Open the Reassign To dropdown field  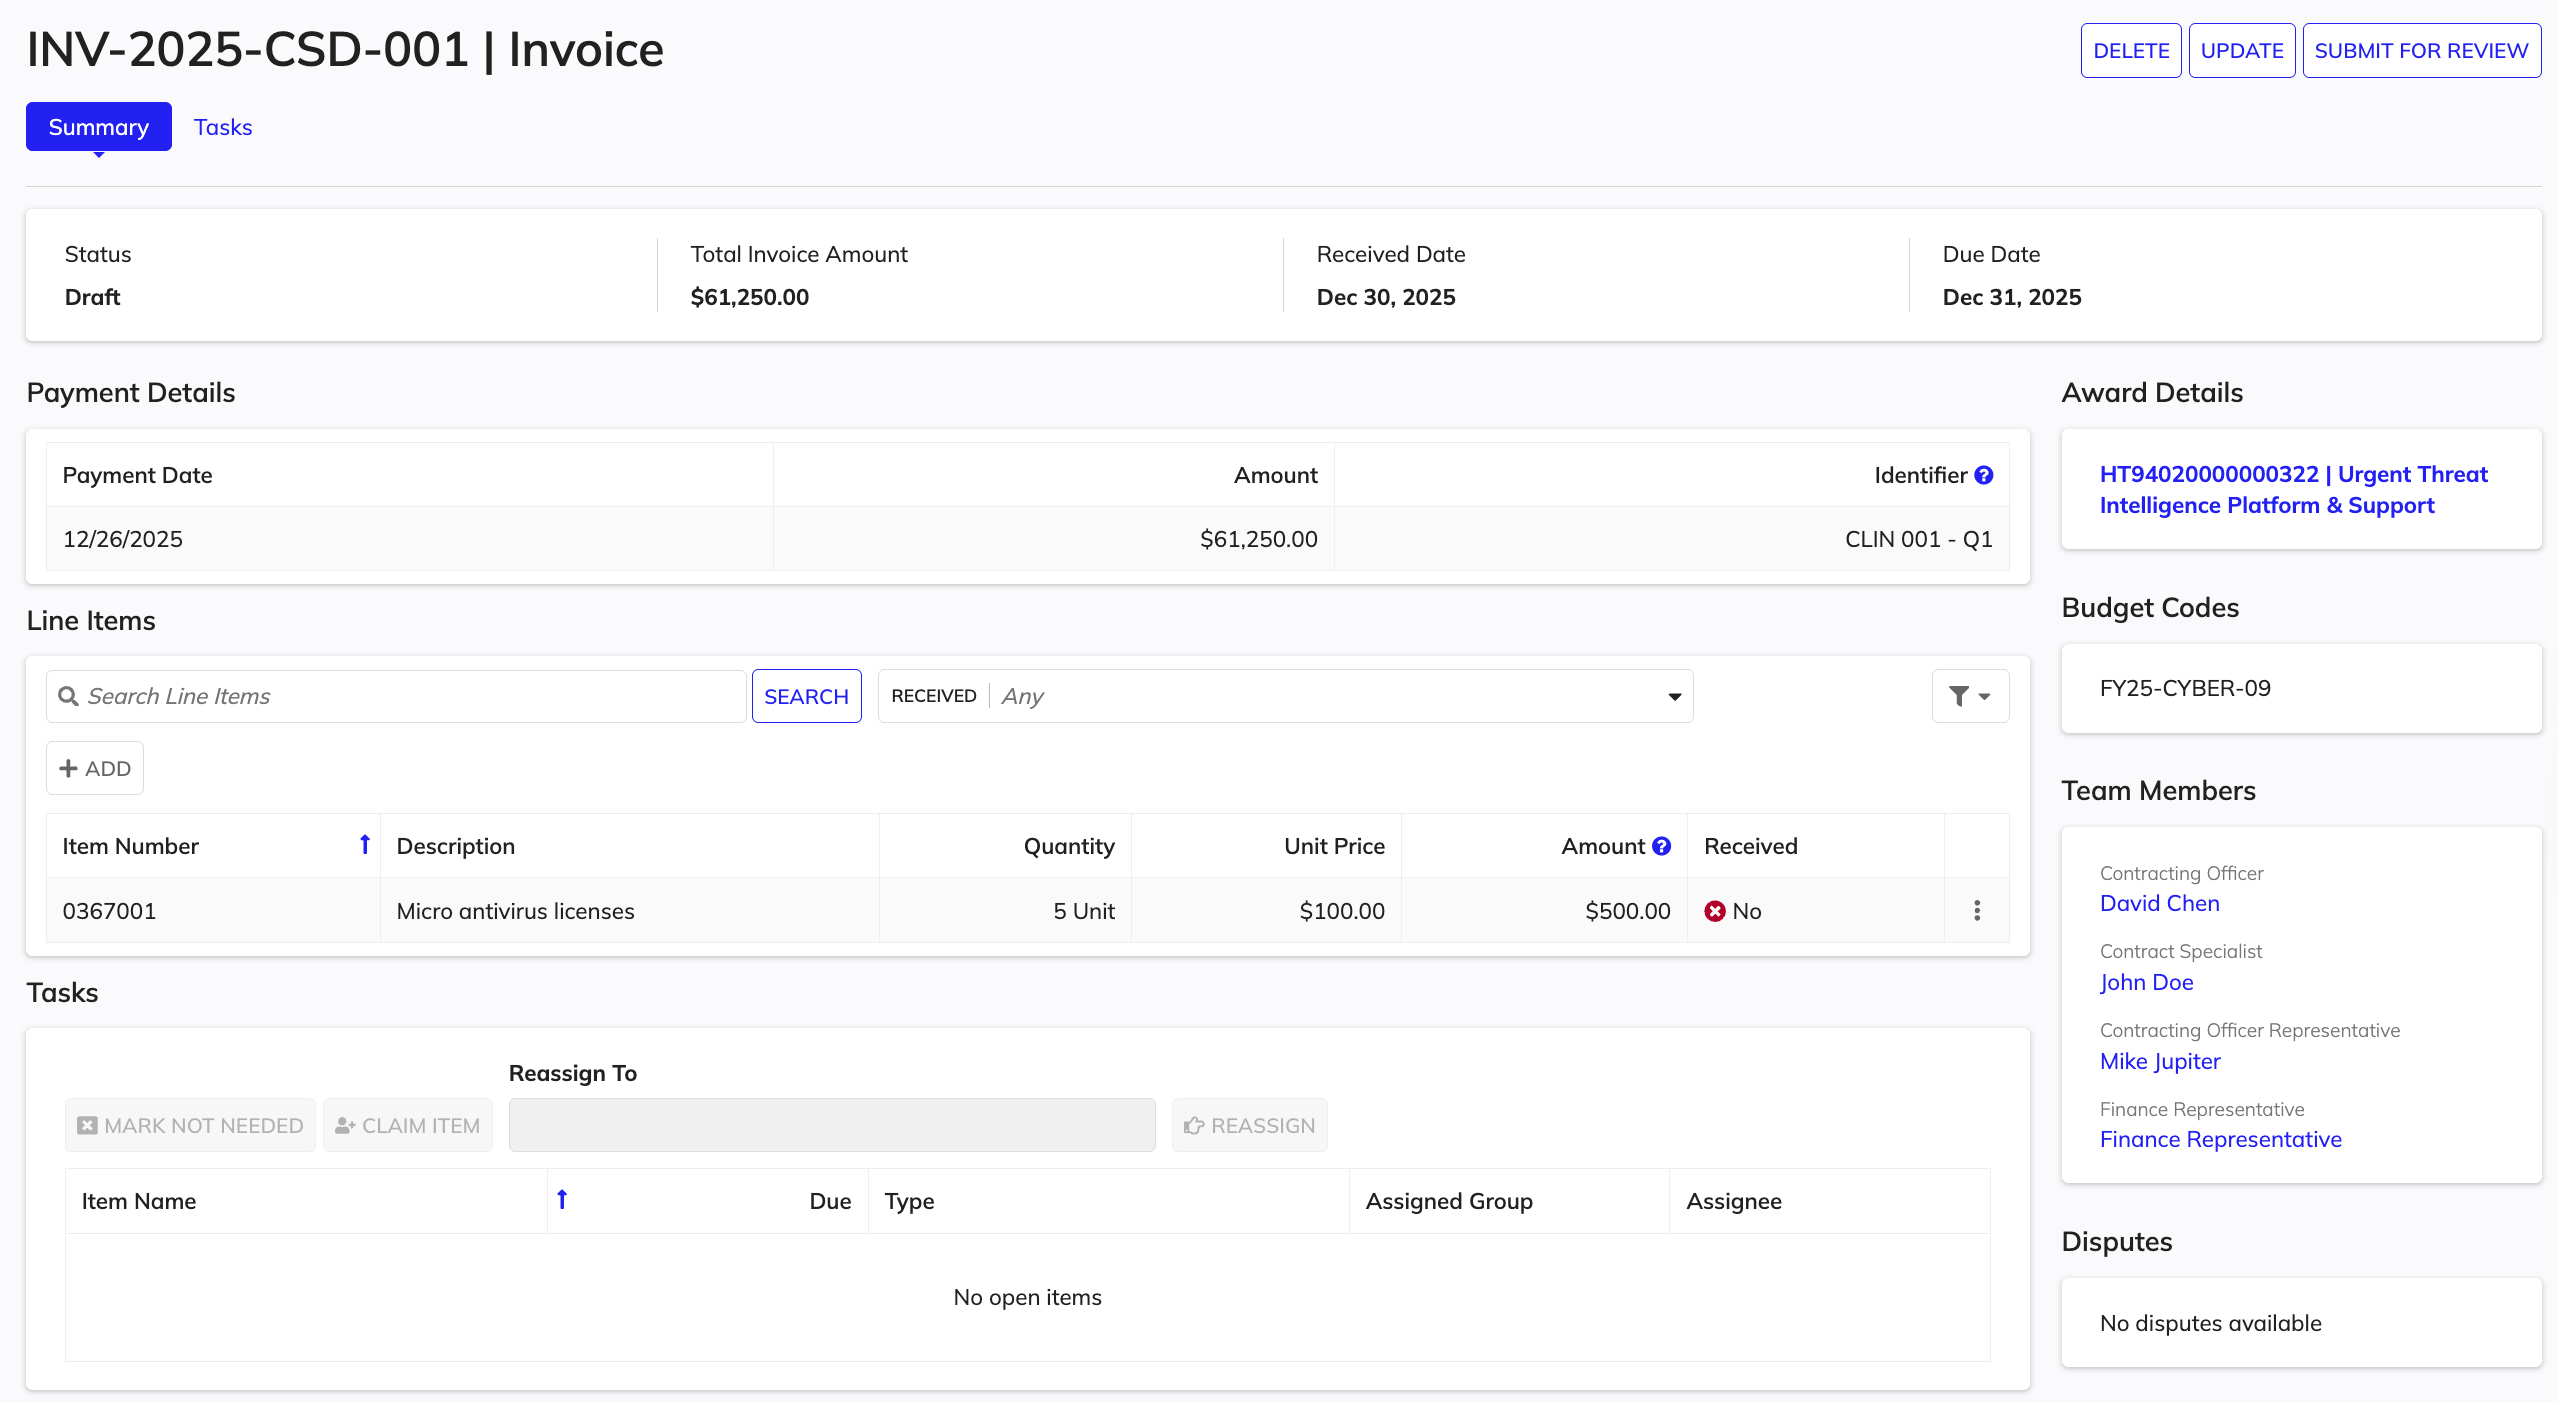point(832,1125)
